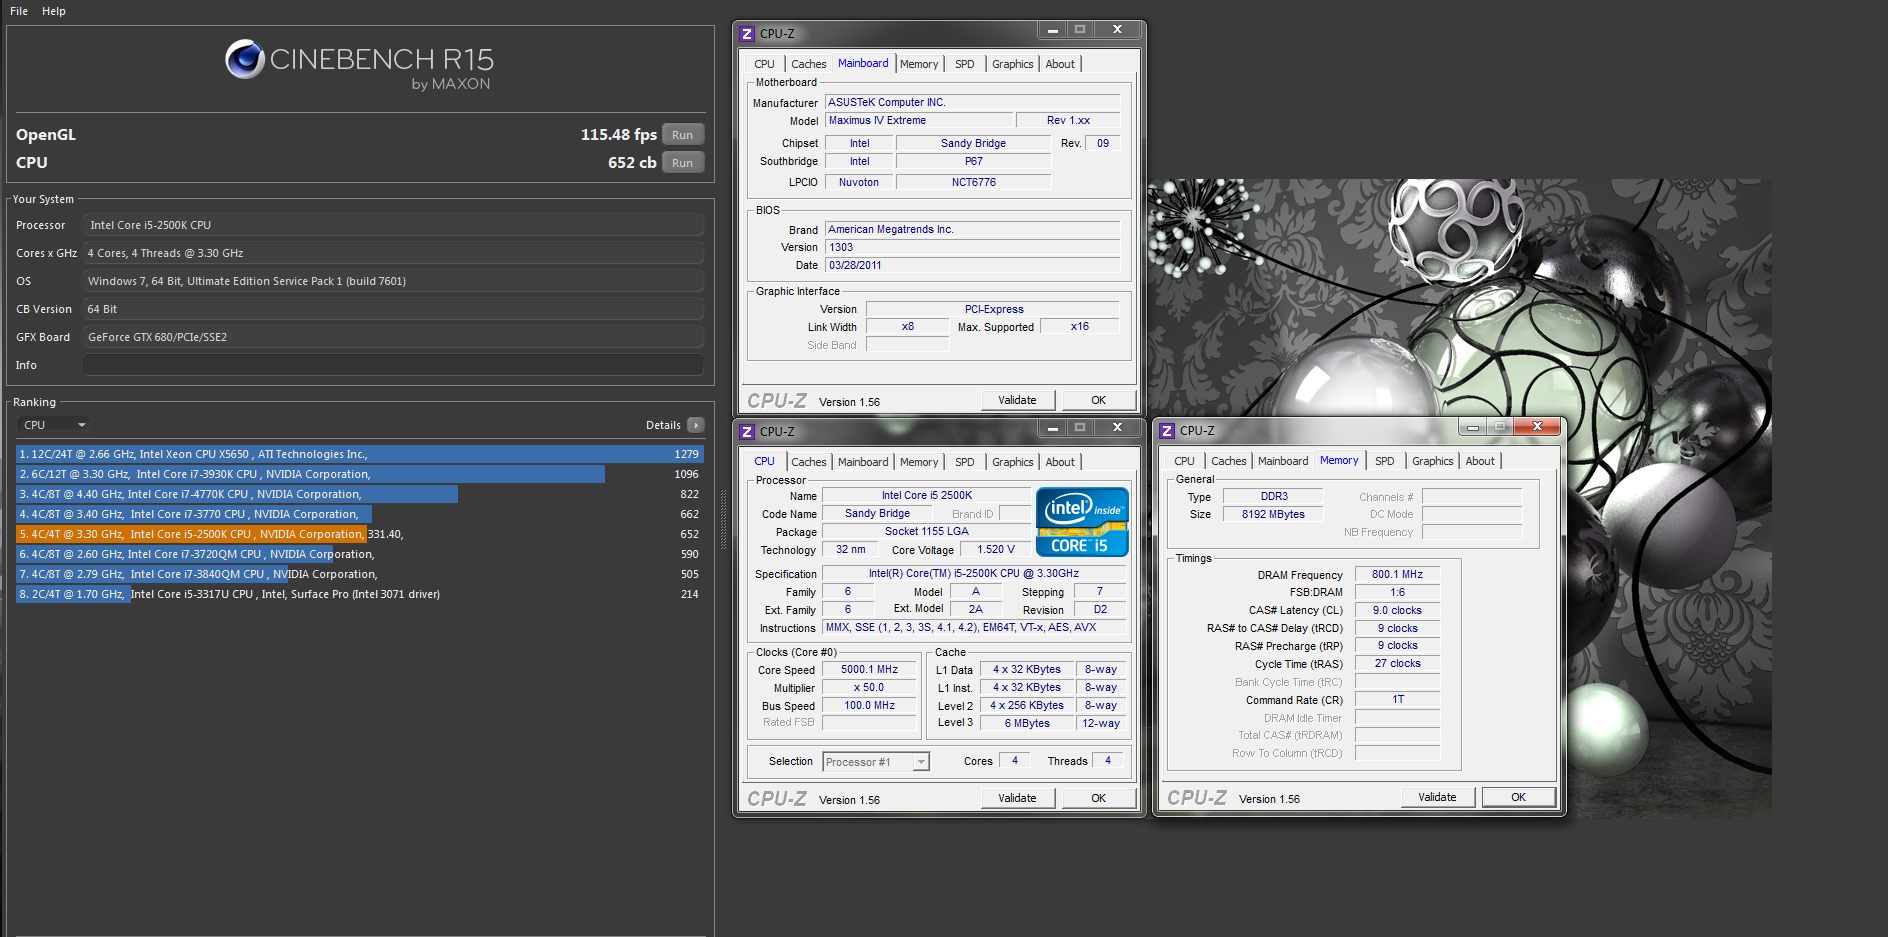Open SPD tab in Mainboard CPU-Z window
Image resolution: width=1888 pixels, height=937 pixels.
[x=965, y=64]
